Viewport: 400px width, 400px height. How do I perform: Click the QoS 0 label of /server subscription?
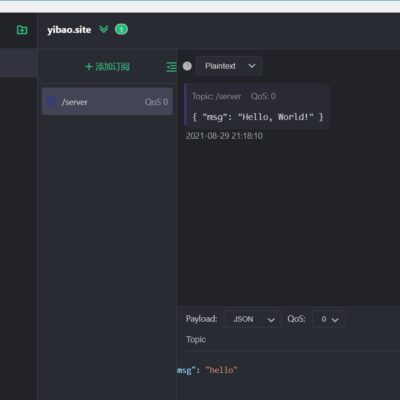tap(156, 102)
